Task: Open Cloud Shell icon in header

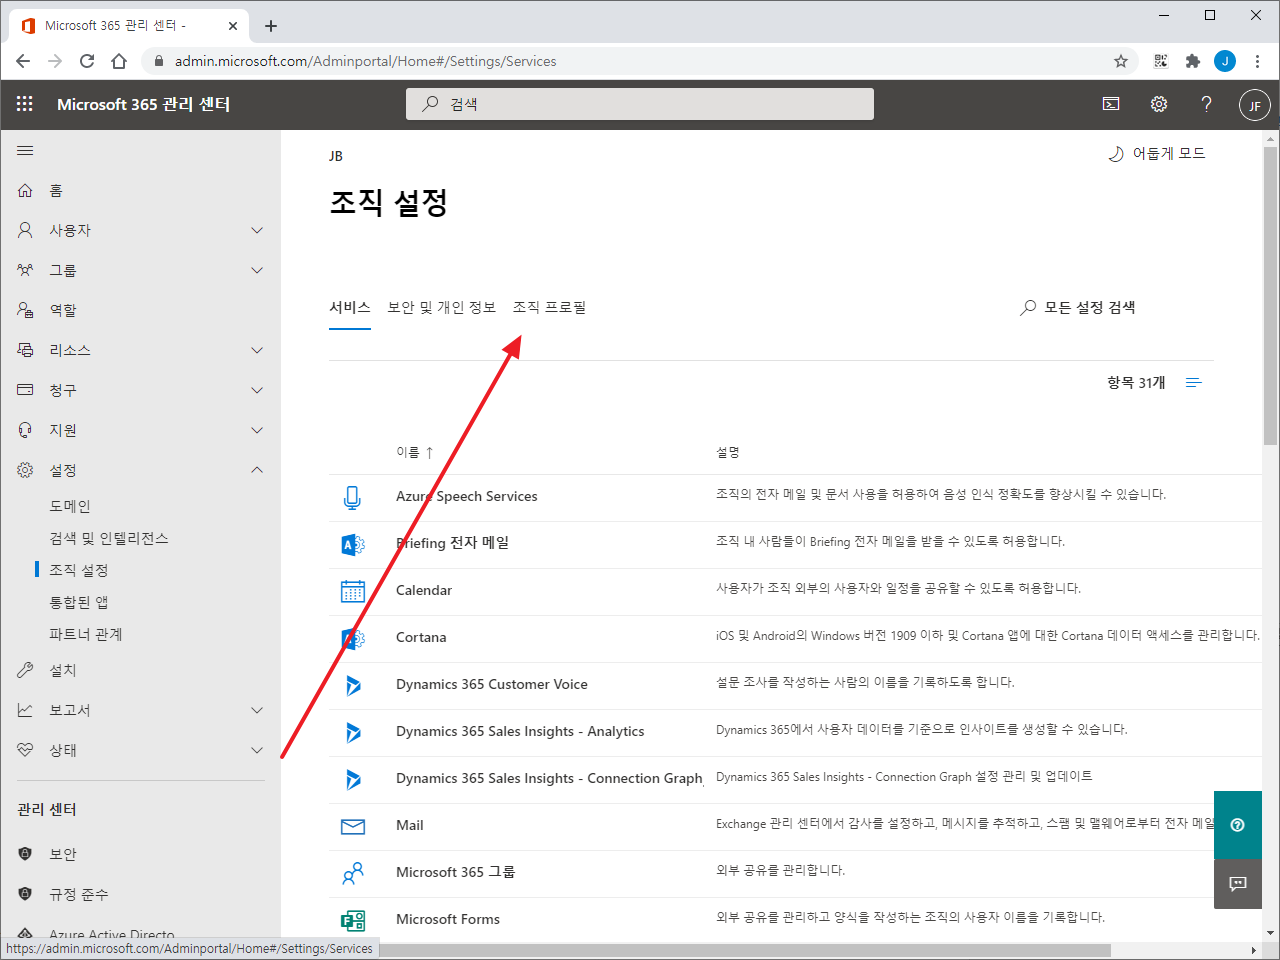Action: (x=1111, y=104)
